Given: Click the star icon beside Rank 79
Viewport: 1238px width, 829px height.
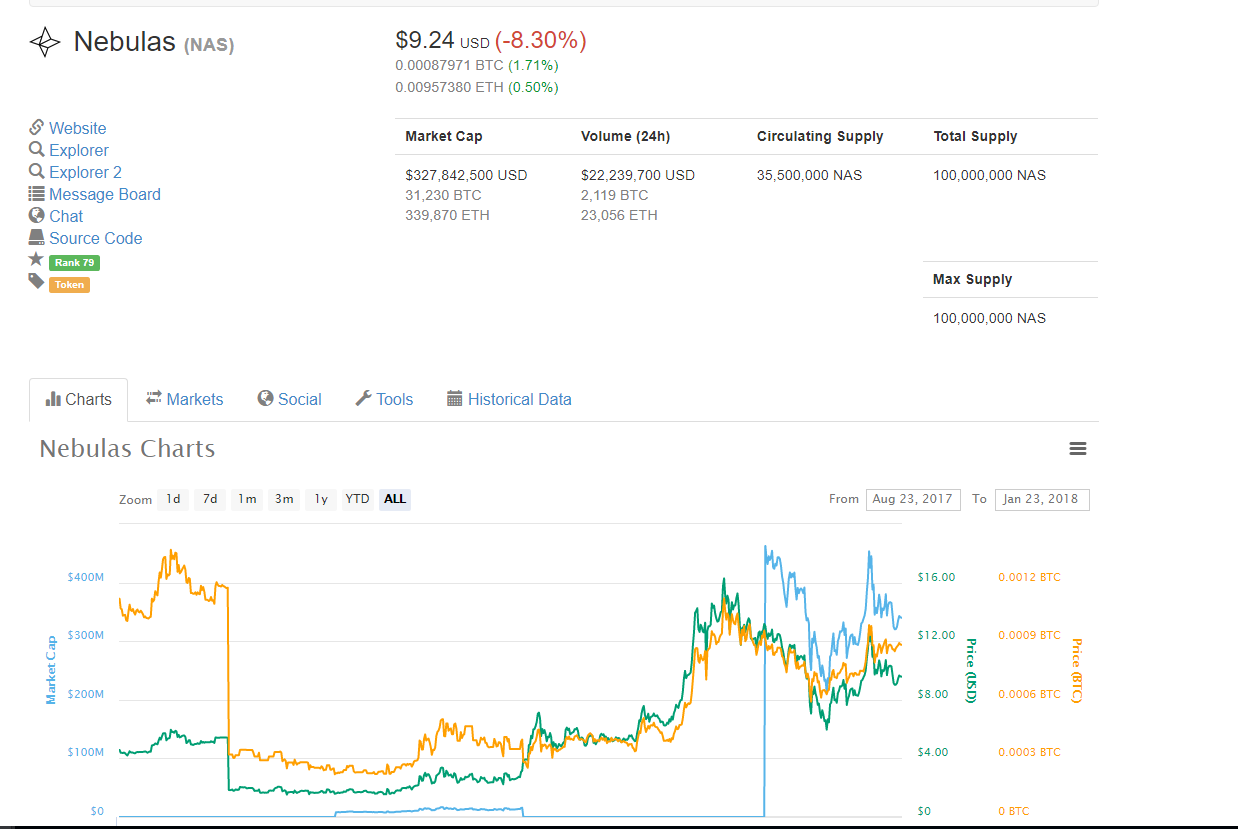Looking at the screenshot, I should (x=37, y=259).
